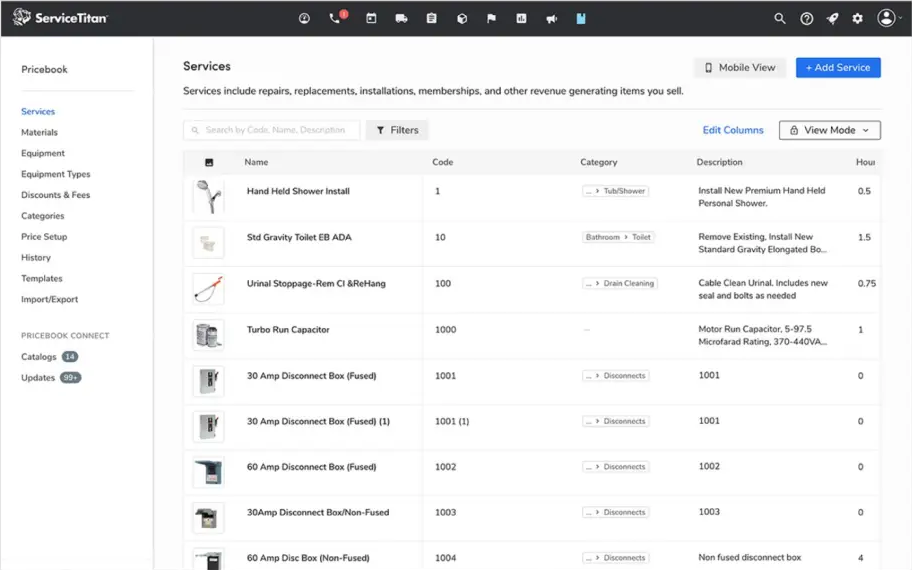Viewport: 912px width, 570px height.
Task: Expand Disconnects chip for code 1001 row
Action: [615, 376]
